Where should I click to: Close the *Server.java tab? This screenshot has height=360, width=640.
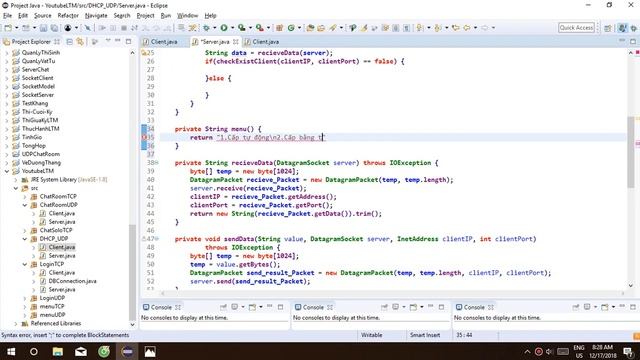tap(236, 42)
